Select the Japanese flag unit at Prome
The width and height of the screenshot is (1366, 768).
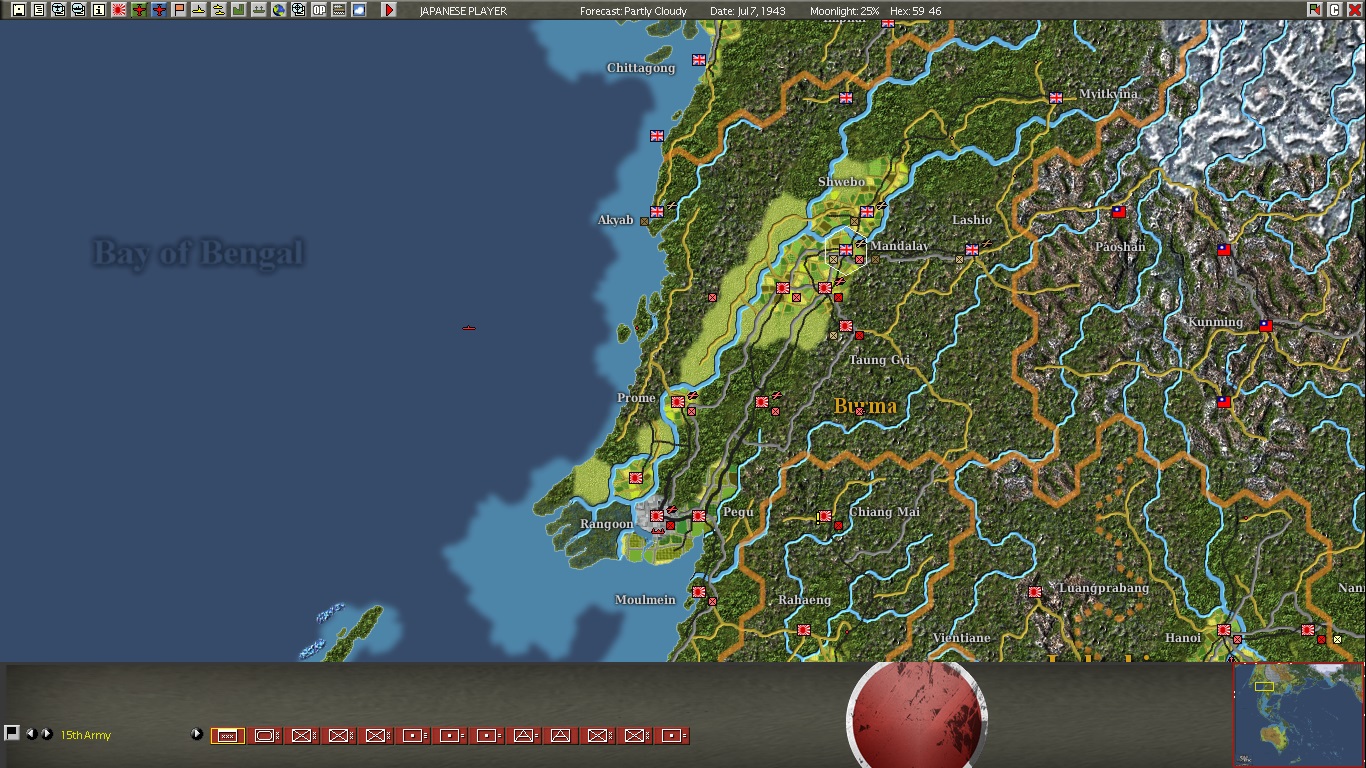(678, 402)
